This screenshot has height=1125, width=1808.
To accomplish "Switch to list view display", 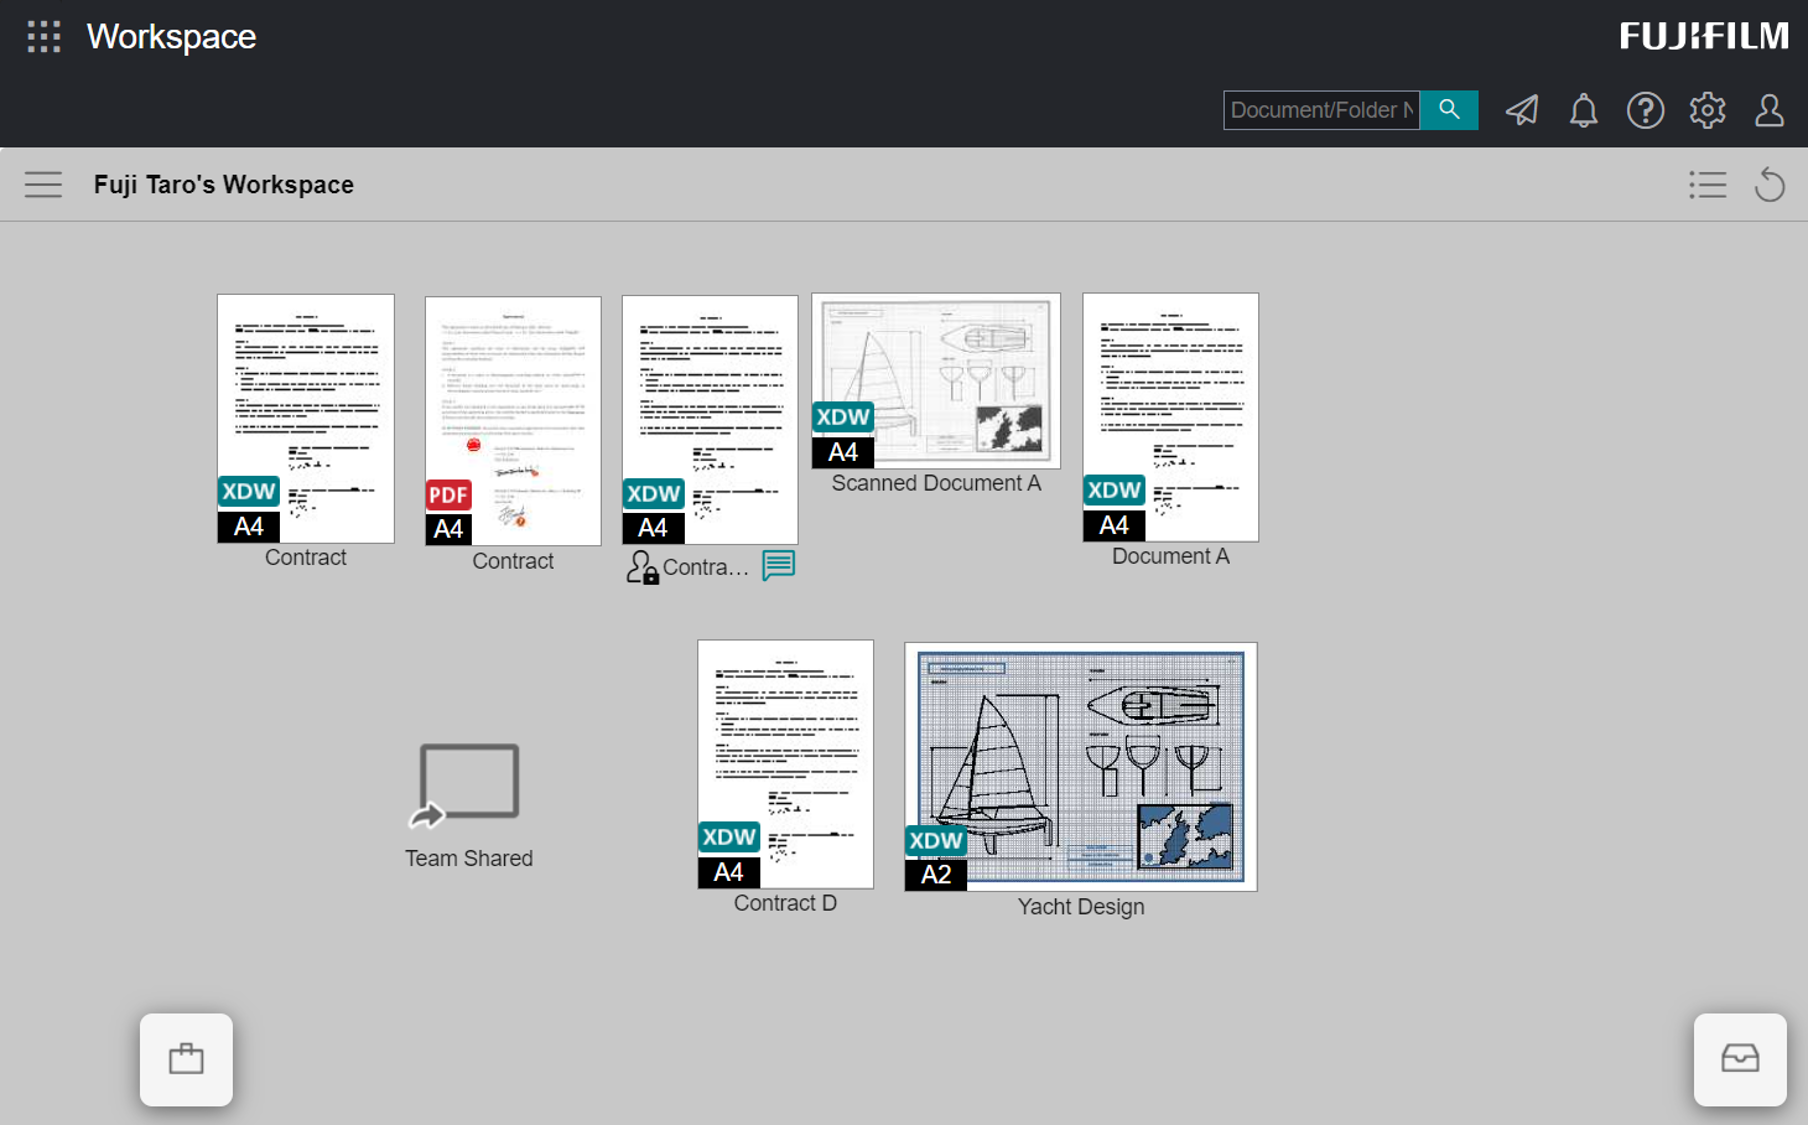I will pyautogui.click(x=1707, y=185).
